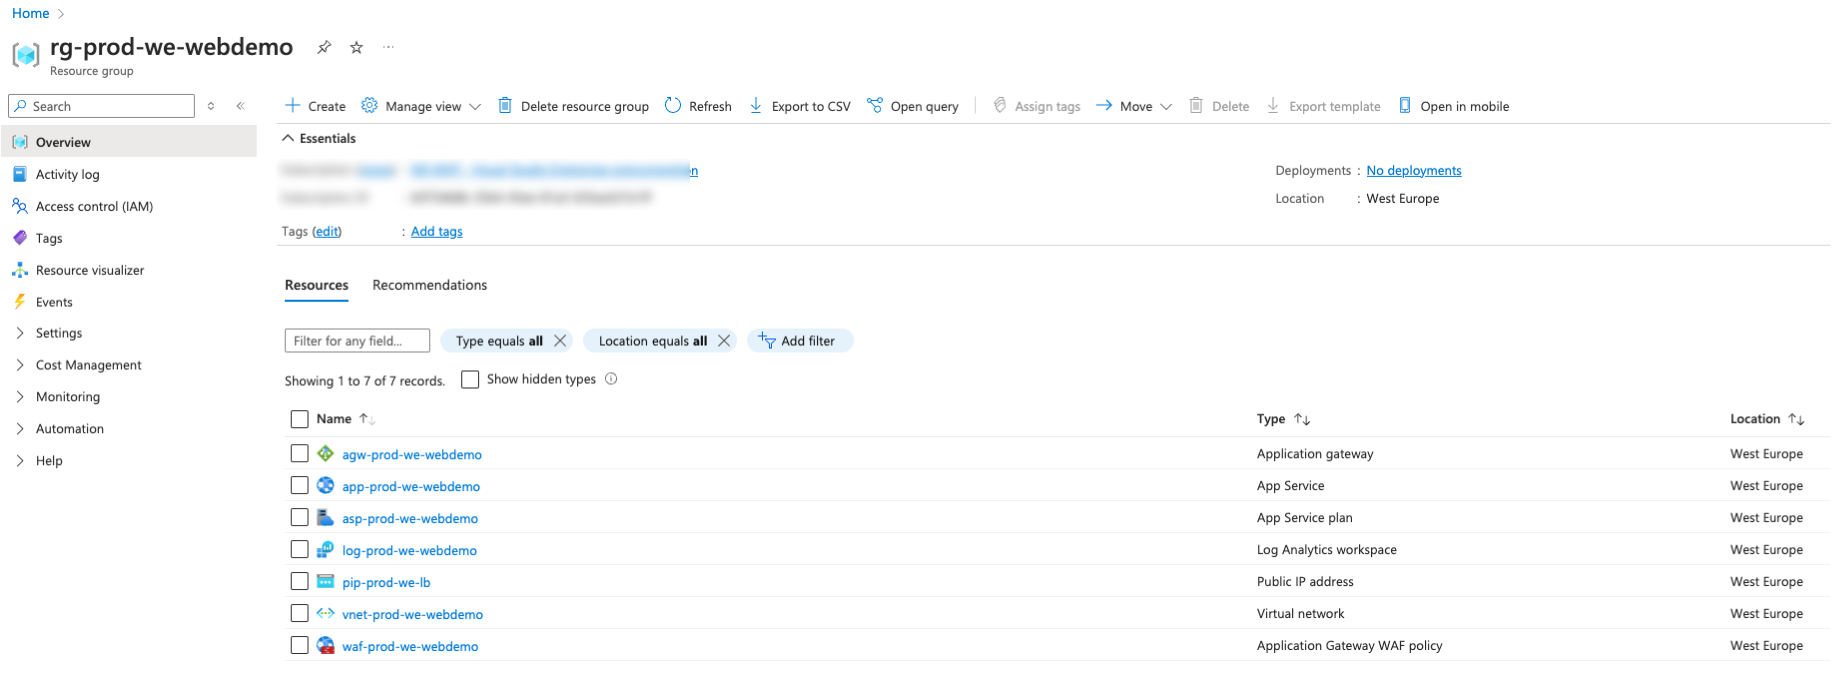The height and width of the screenshot is (692, 1832).
Task: Export the resources to CSV
Action: (x=800, y=106)
